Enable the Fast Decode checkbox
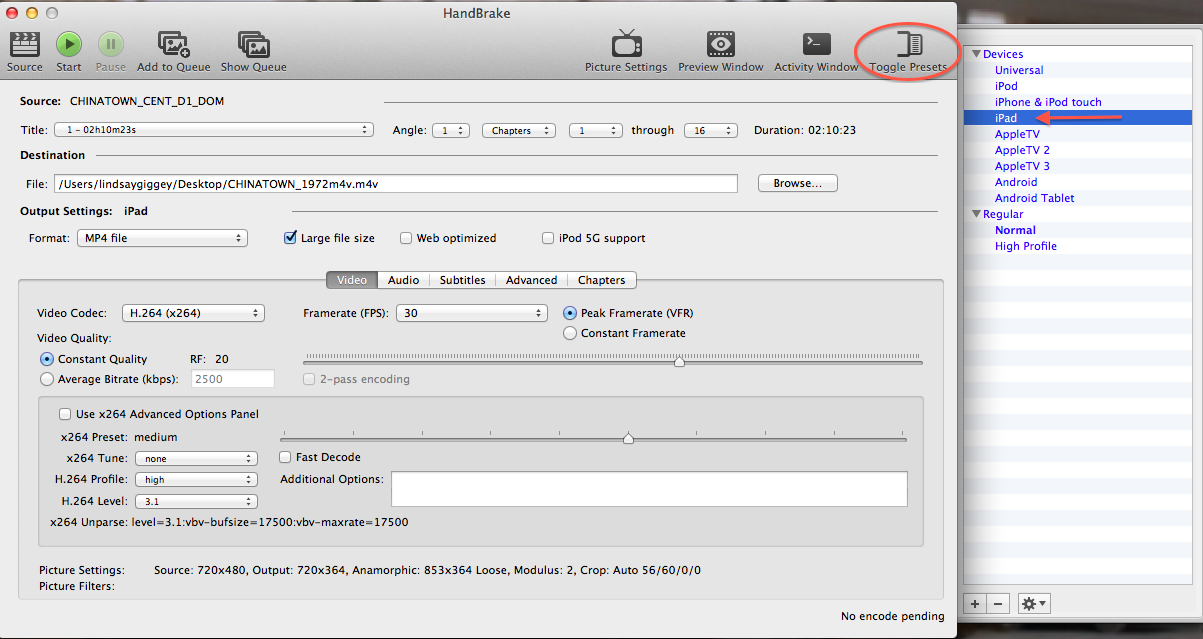 click(x=286, y=457)
